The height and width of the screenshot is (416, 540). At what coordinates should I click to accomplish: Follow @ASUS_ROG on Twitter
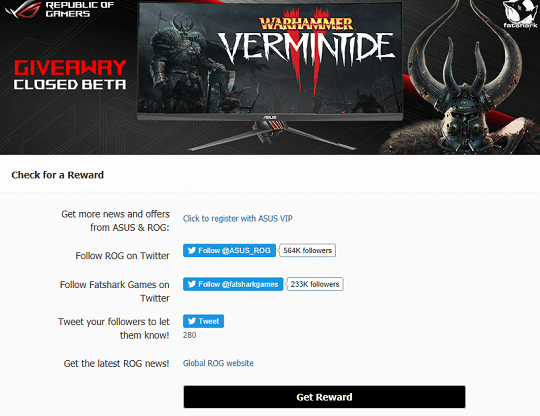click(229, 250)
